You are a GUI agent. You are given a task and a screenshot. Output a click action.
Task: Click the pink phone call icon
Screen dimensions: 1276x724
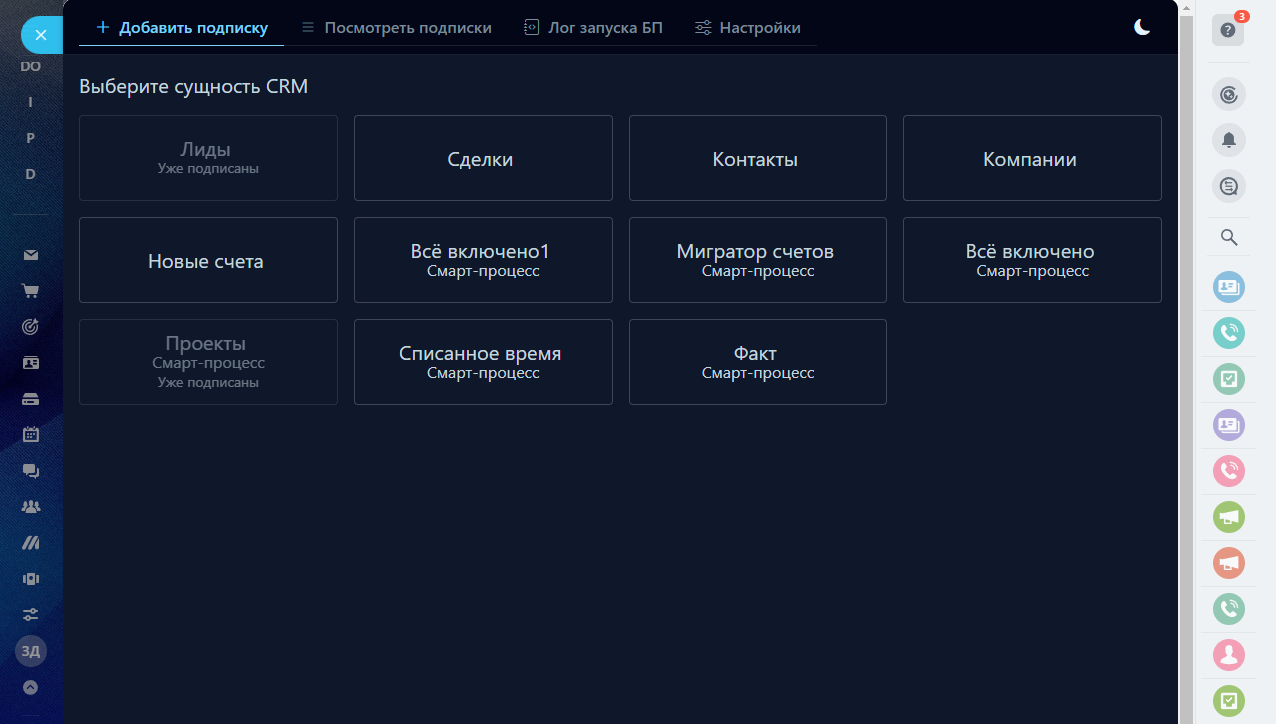(1228, 471)
